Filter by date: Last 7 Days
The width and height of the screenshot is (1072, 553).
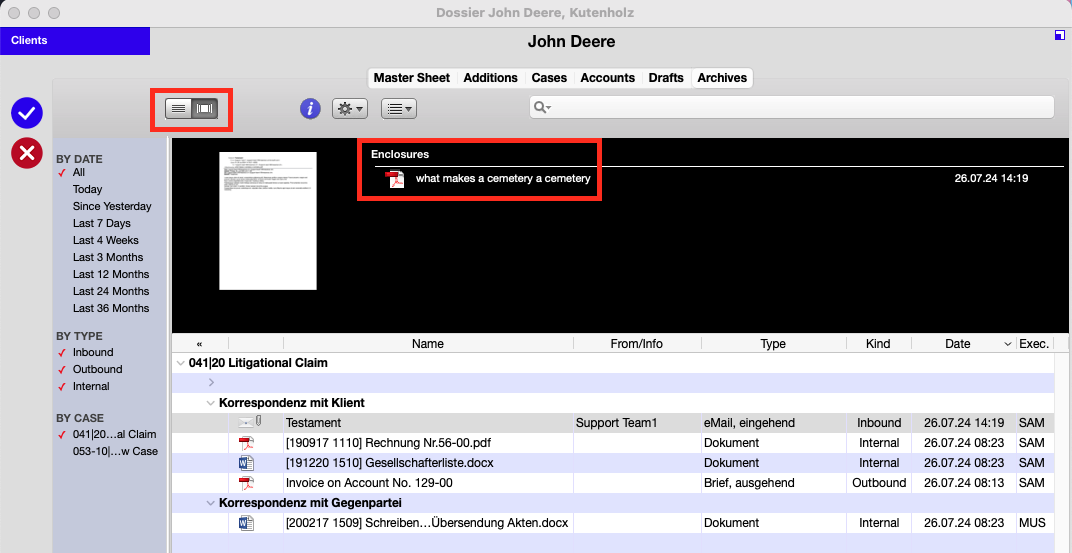pos(102,224)
